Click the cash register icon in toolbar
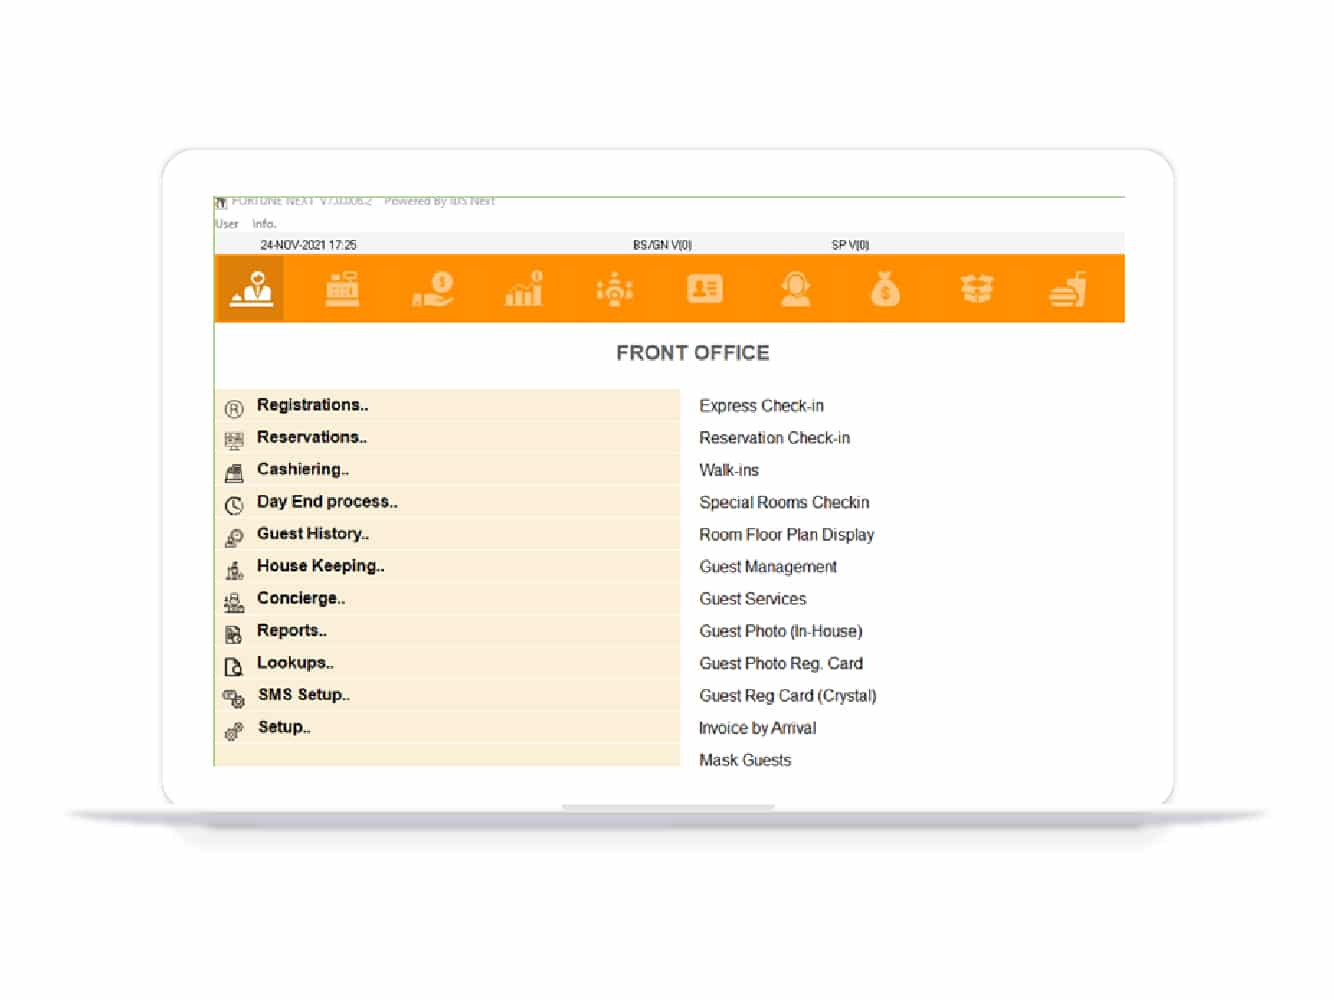Image resolution: width=1334 pixels, height=1000 pixels. (342, 289)
